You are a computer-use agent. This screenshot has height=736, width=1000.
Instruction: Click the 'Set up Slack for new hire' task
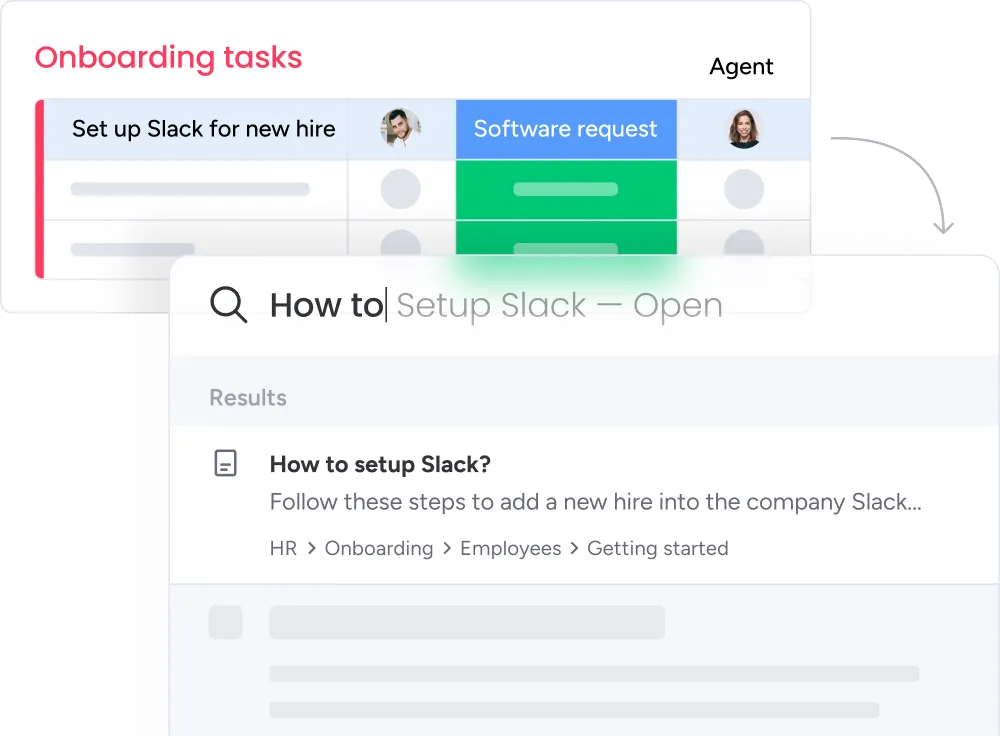pyautogui.click(x=203, y=129)
